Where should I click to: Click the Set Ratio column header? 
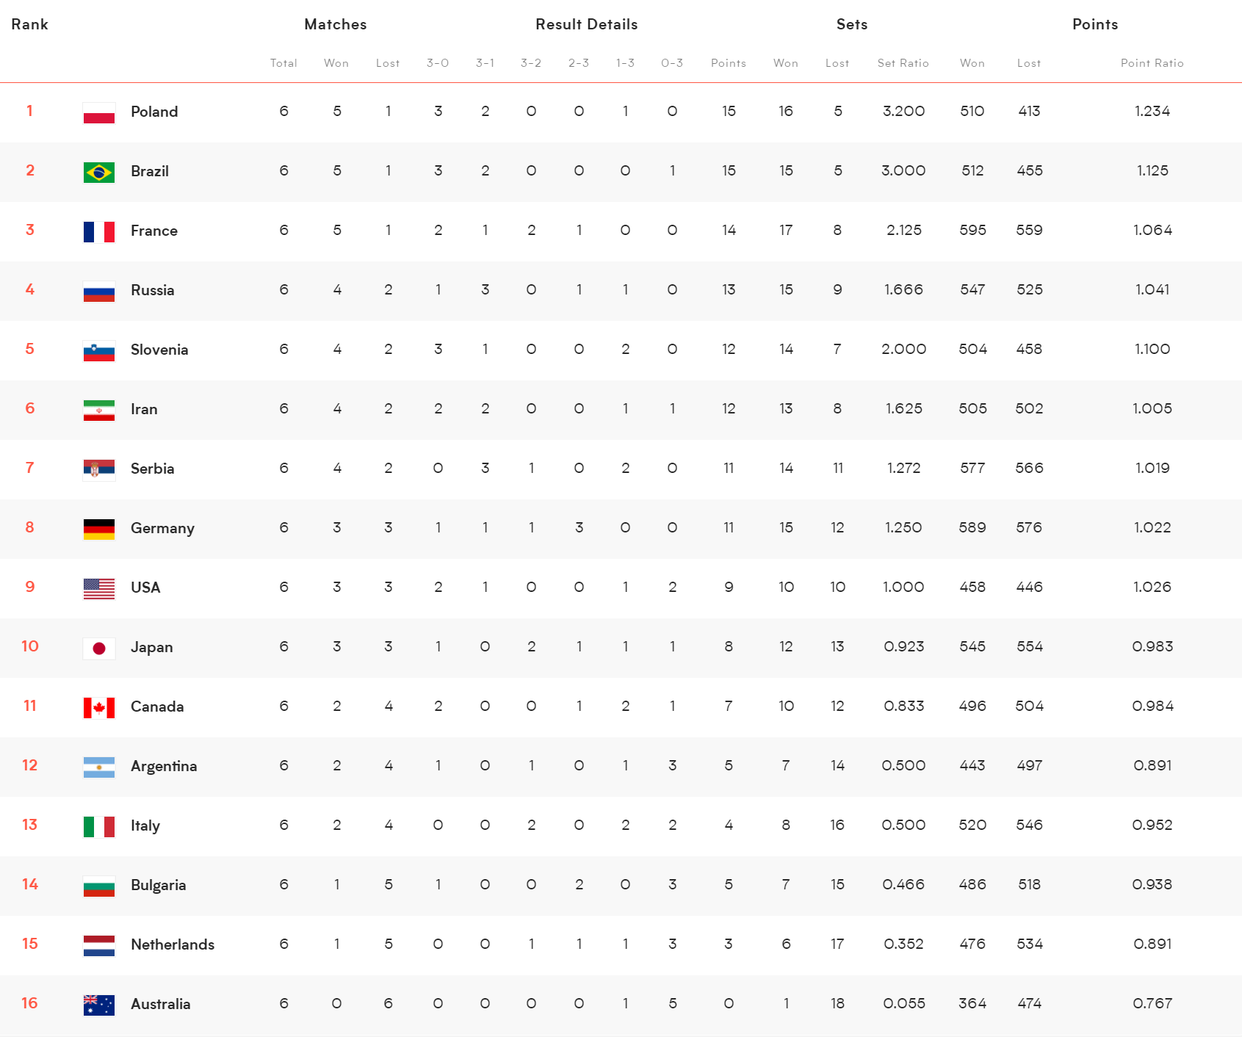click(x=903, y=63)
